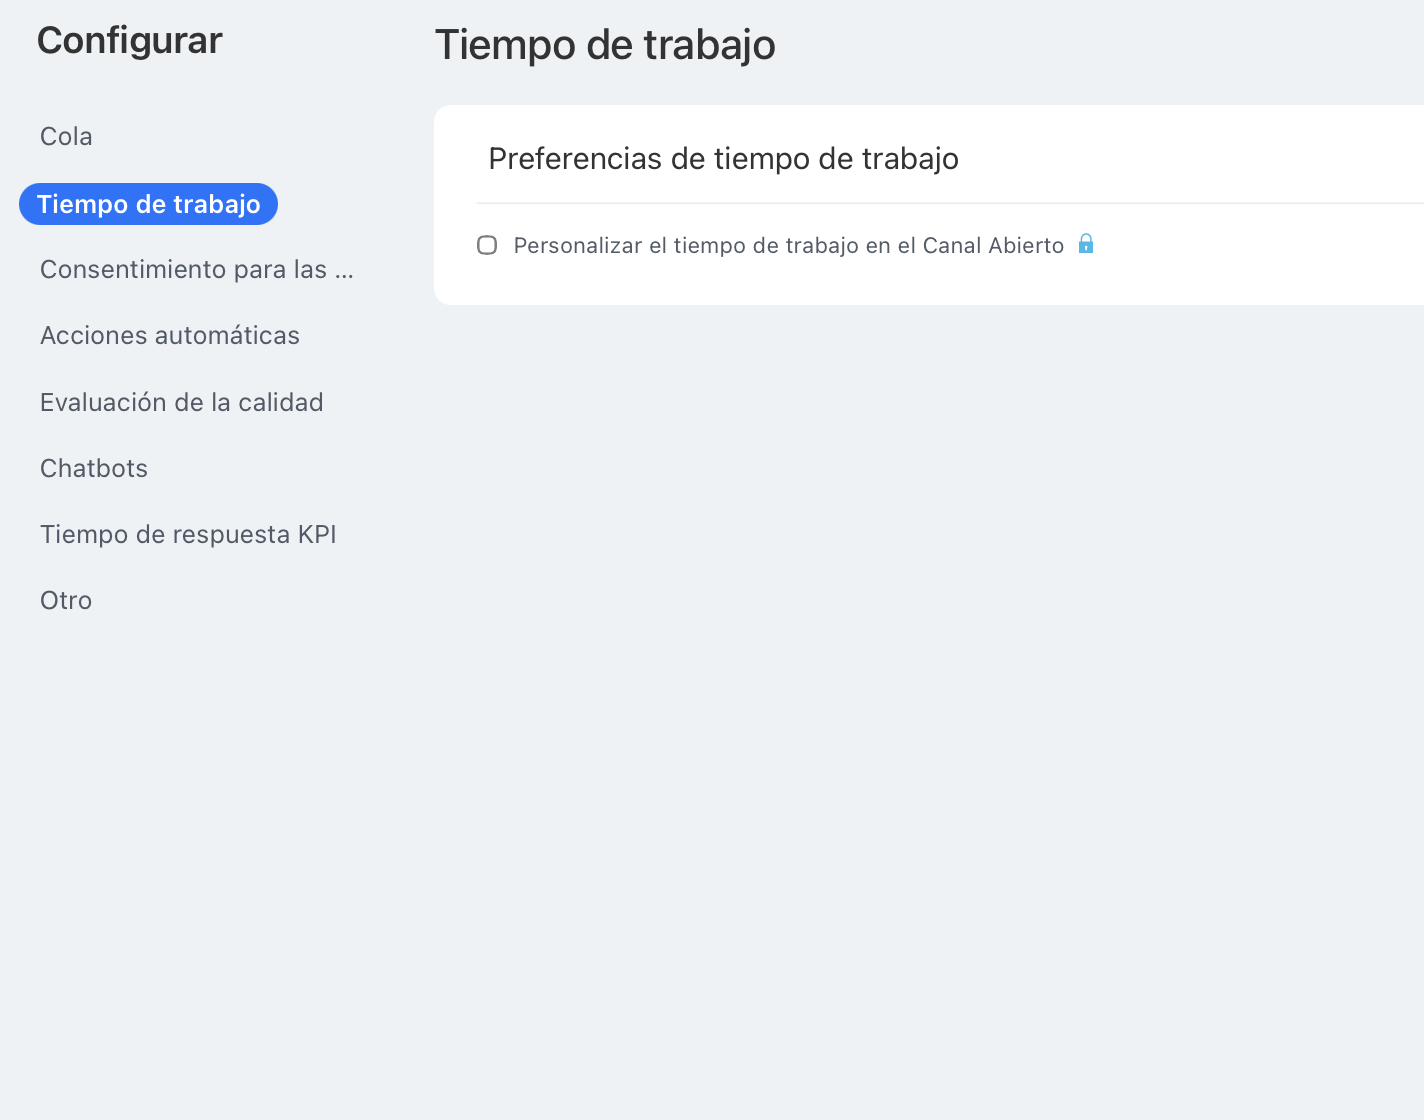1424x1120 pixels.
Task: Click Preferencias de tiempo de trabajo heading
Action: (x=723, y=159)
